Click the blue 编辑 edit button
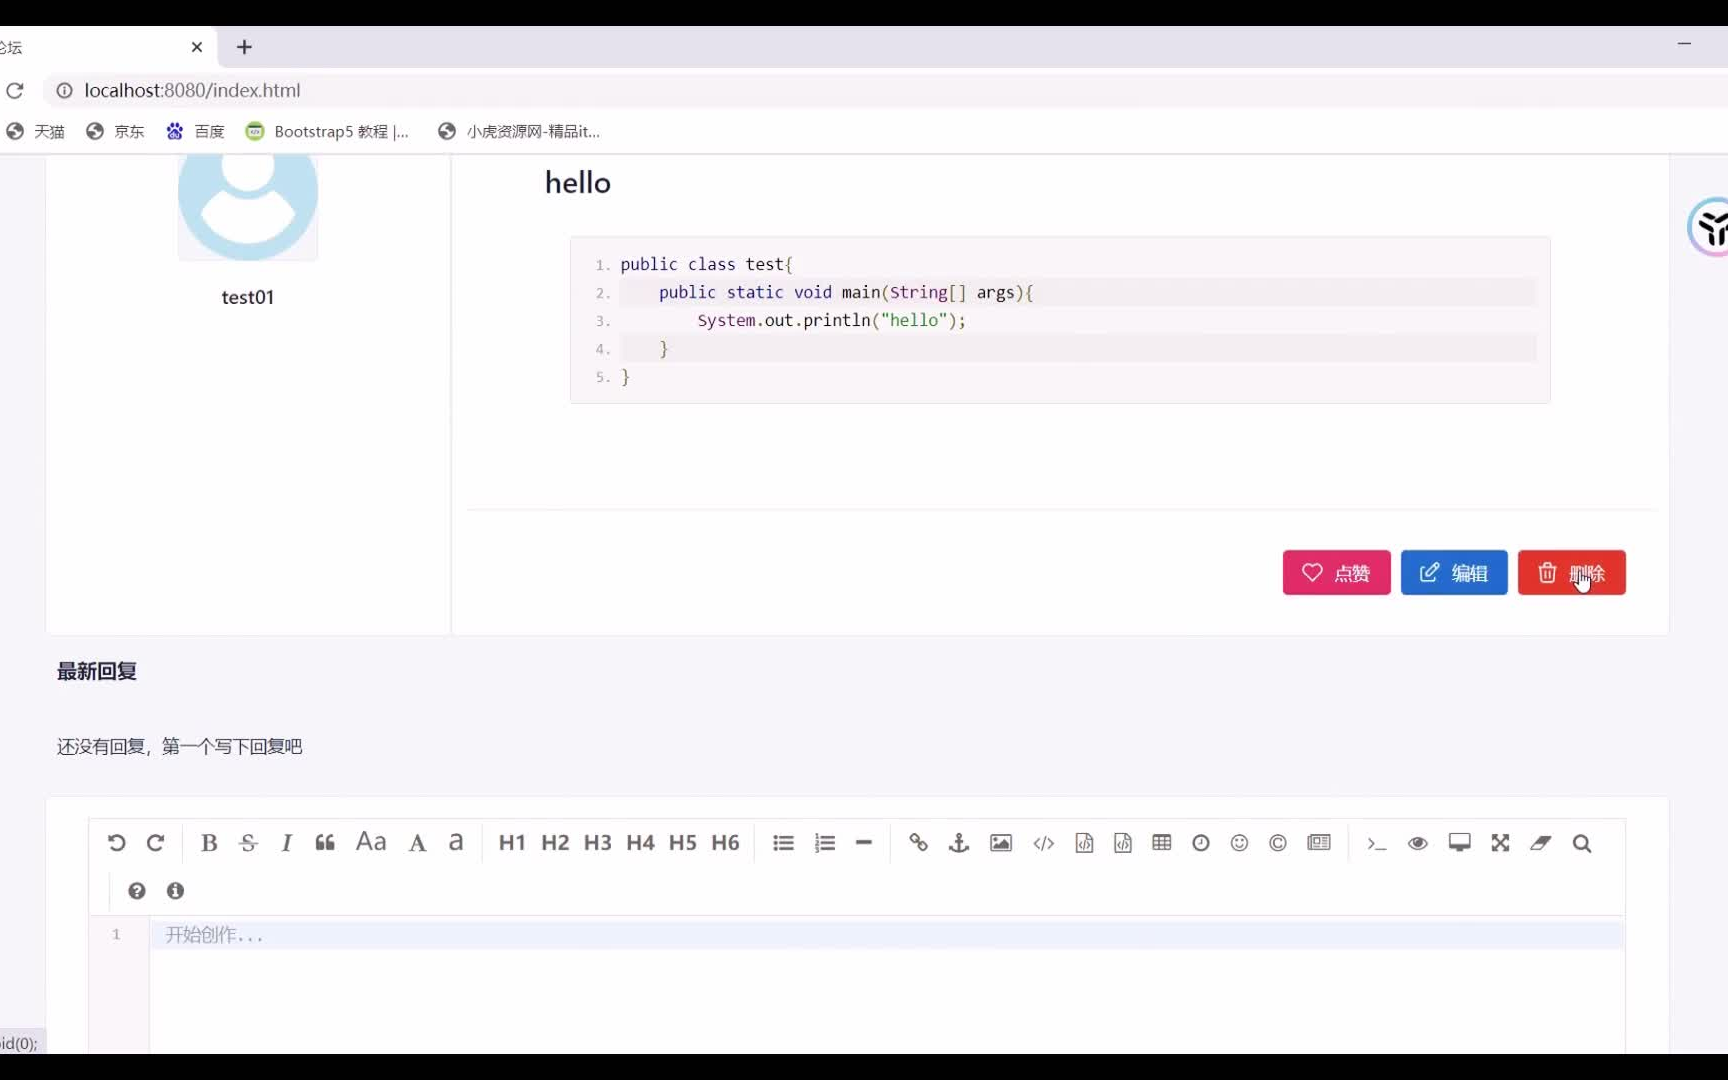The width and height of the screenshot is (1728, 1080). click(1454, 573)
